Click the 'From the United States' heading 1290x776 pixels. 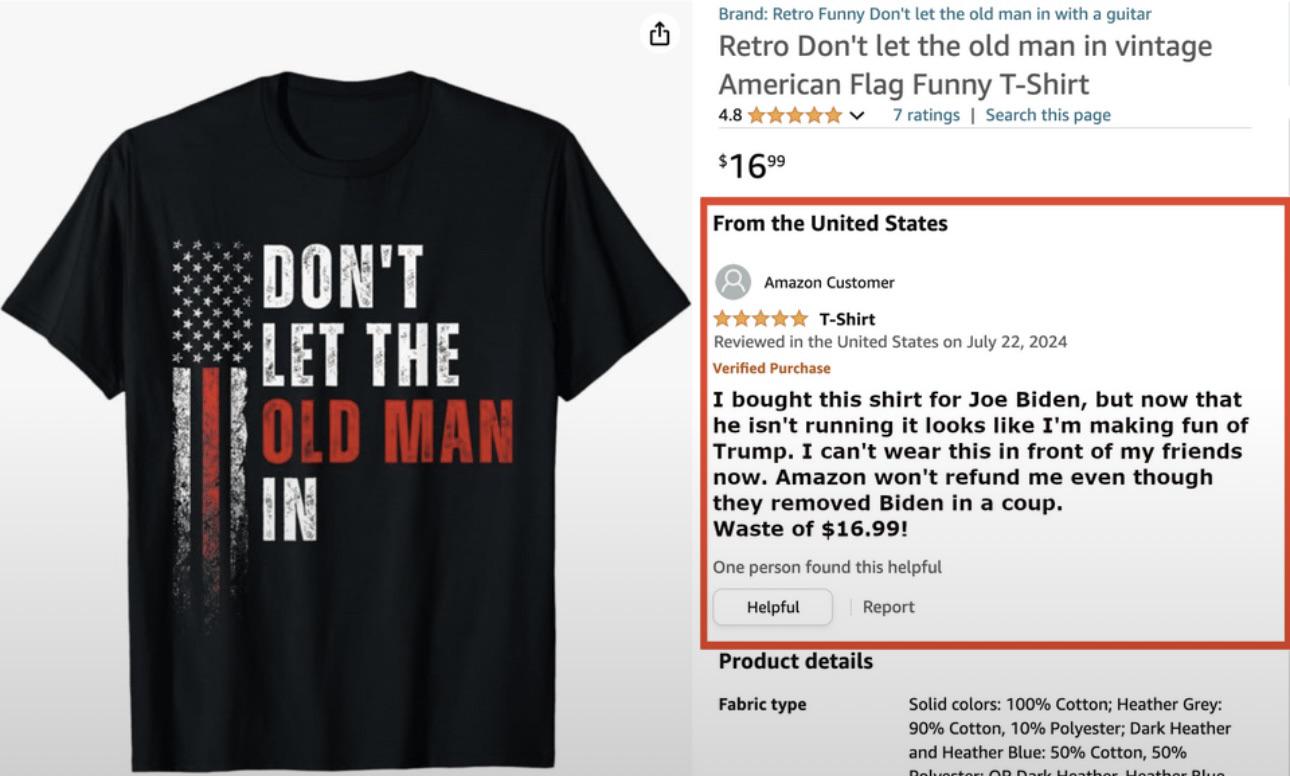830,223
